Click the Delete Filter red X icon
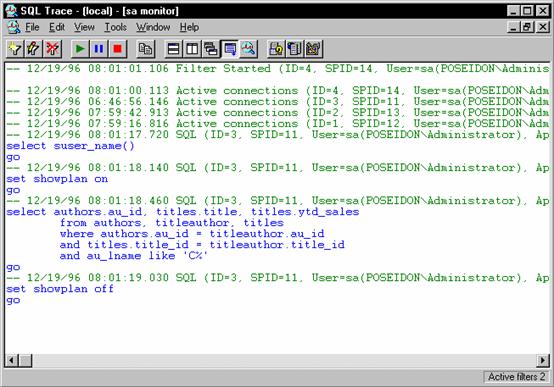 [52, 49]
